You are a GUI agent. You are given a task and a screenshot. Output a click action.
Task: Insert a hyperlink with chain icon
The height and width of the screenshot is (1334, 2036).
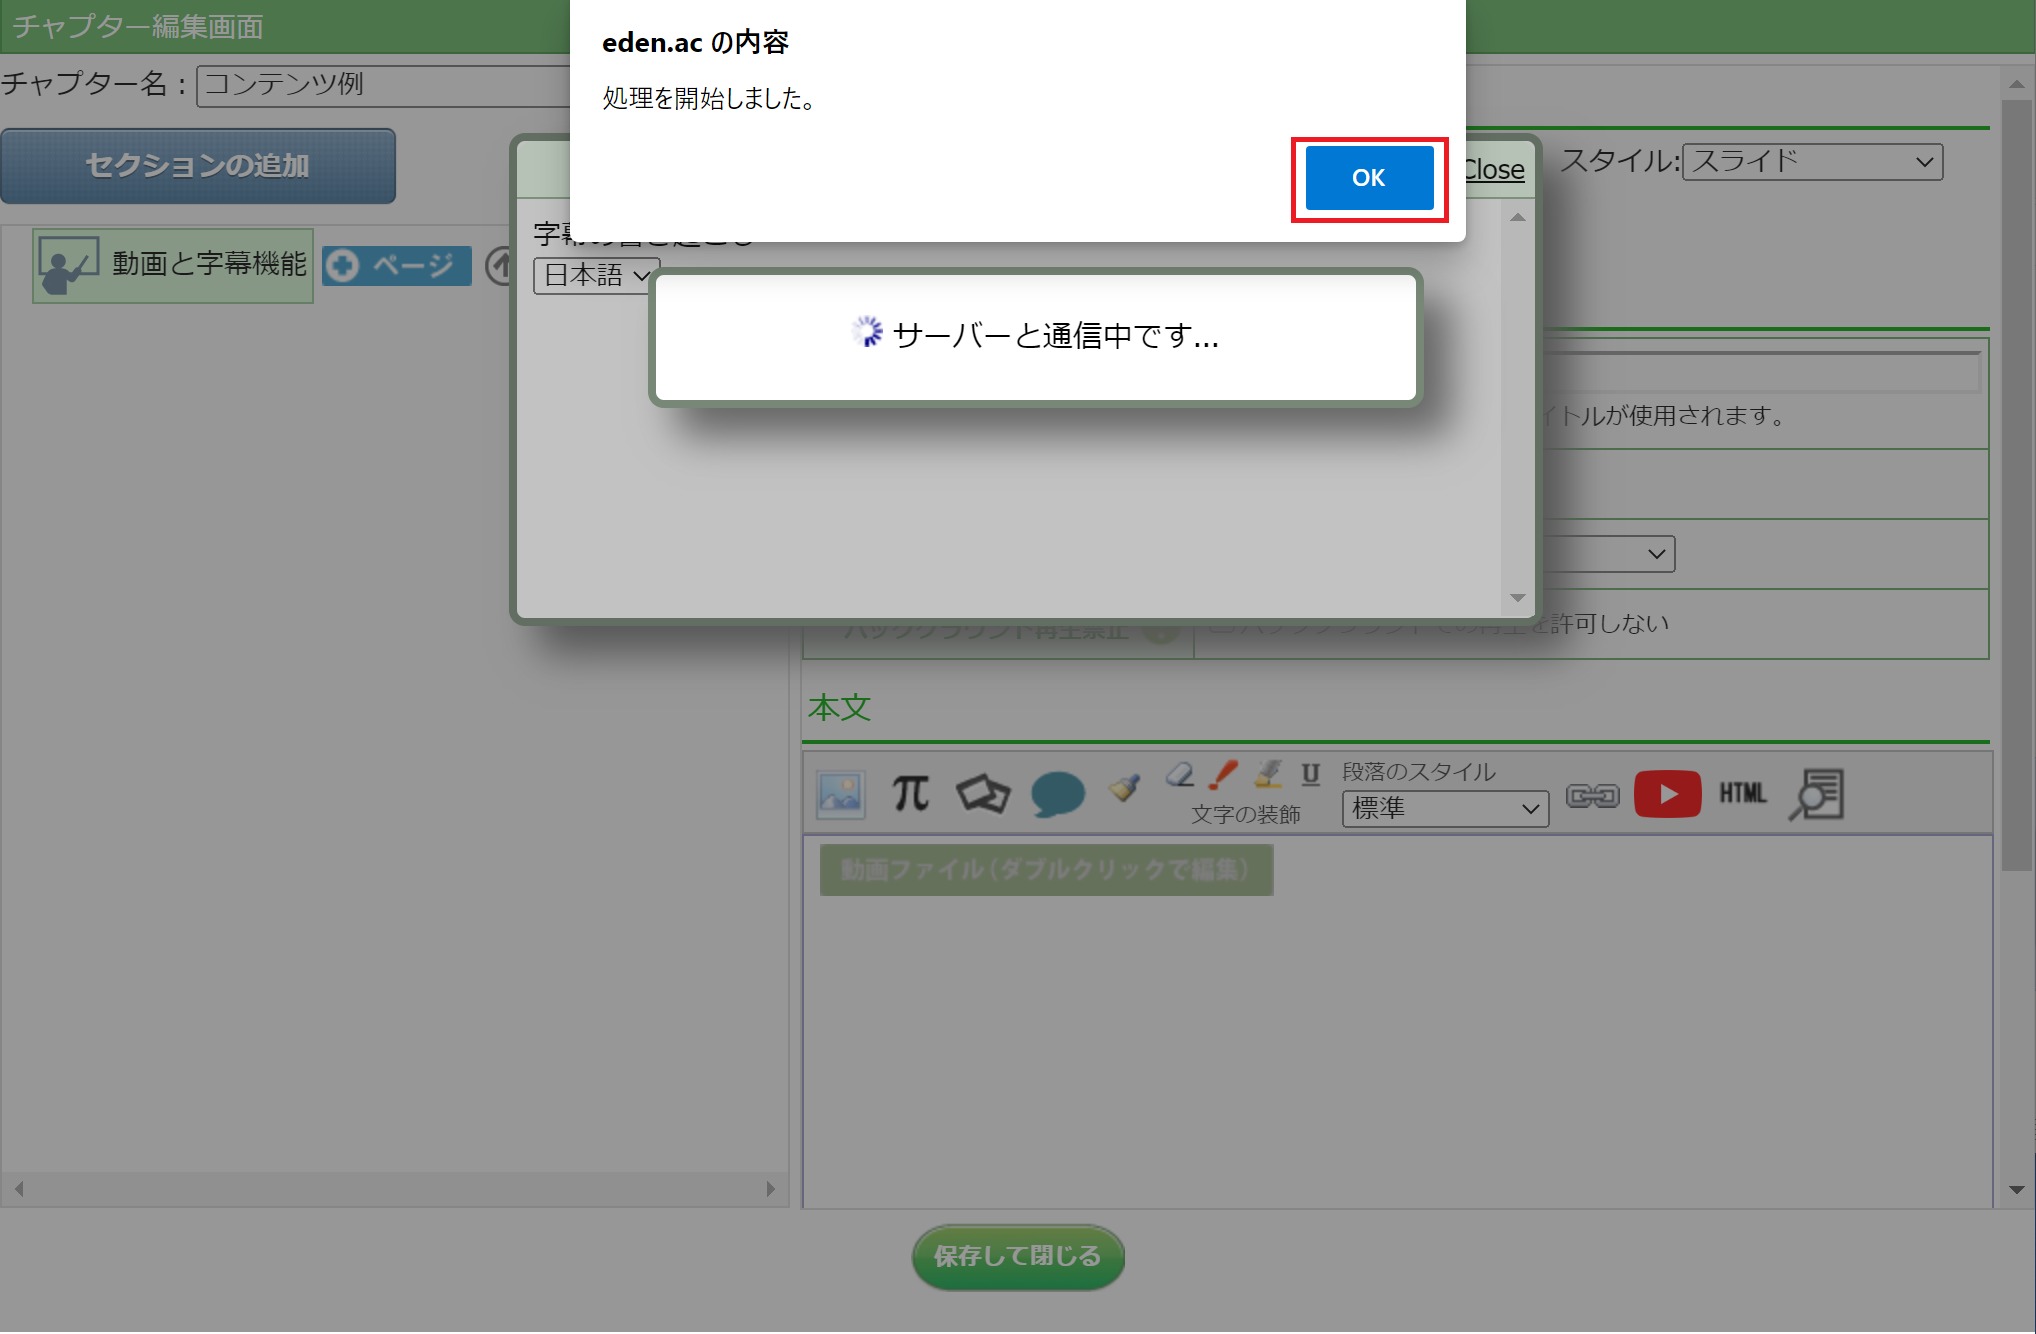(1592, 795)
